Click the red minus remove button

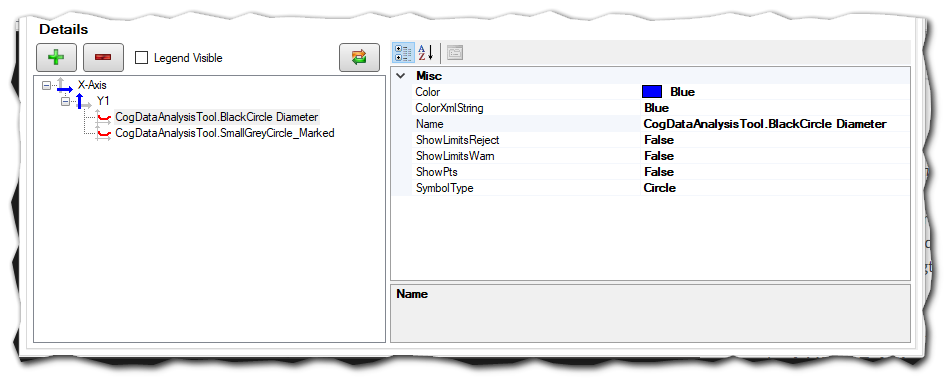tap(103, 58)
